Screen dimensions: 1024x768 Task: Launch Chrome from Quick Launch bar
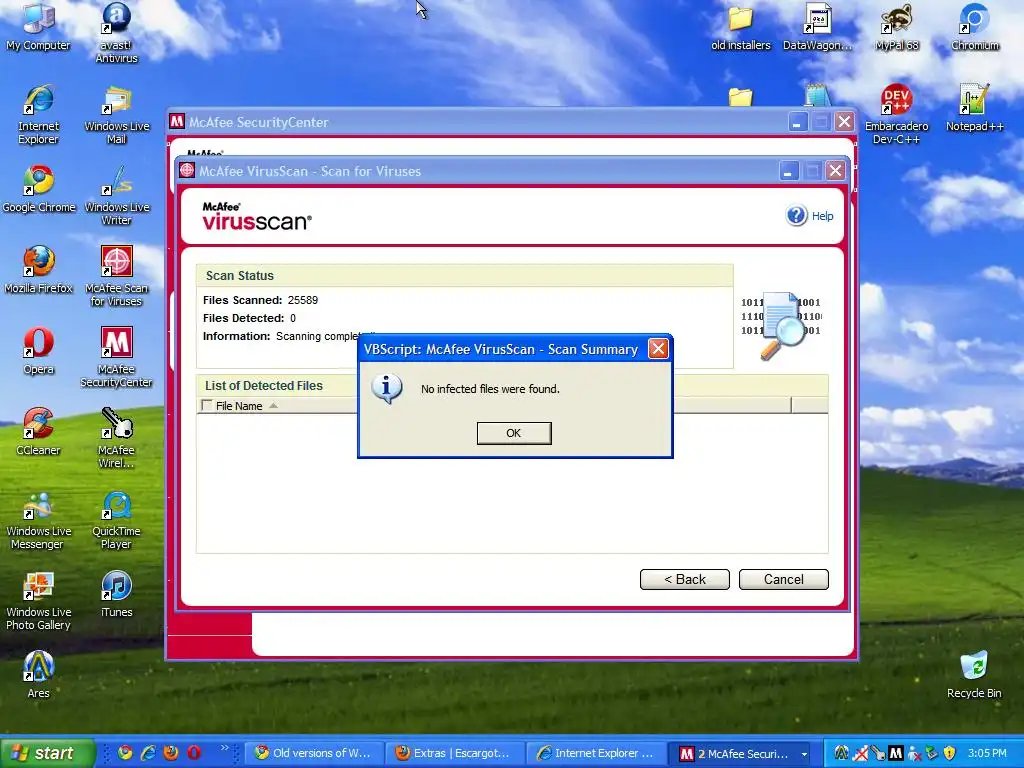coord(125,753)
